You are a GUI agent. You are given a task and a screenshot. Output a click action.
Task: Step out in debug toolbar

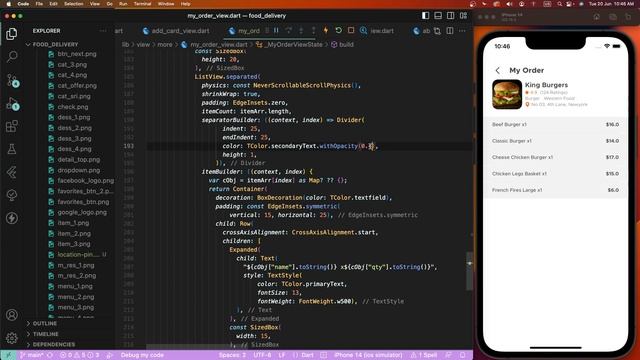pyautogui.click(x=313, y=31)
